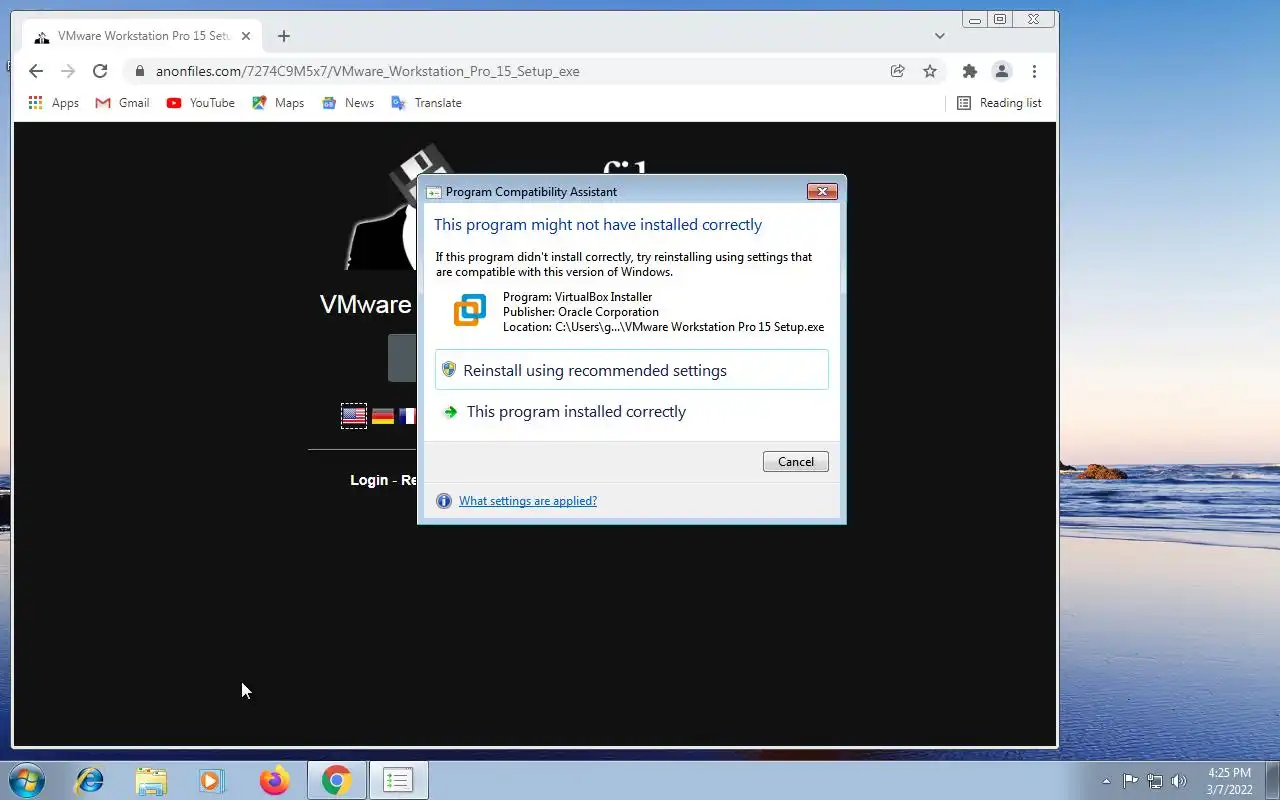Screen dimensions: 1280x800
Task: Choose This program installed correctly
Action: (x=632, y=412)
